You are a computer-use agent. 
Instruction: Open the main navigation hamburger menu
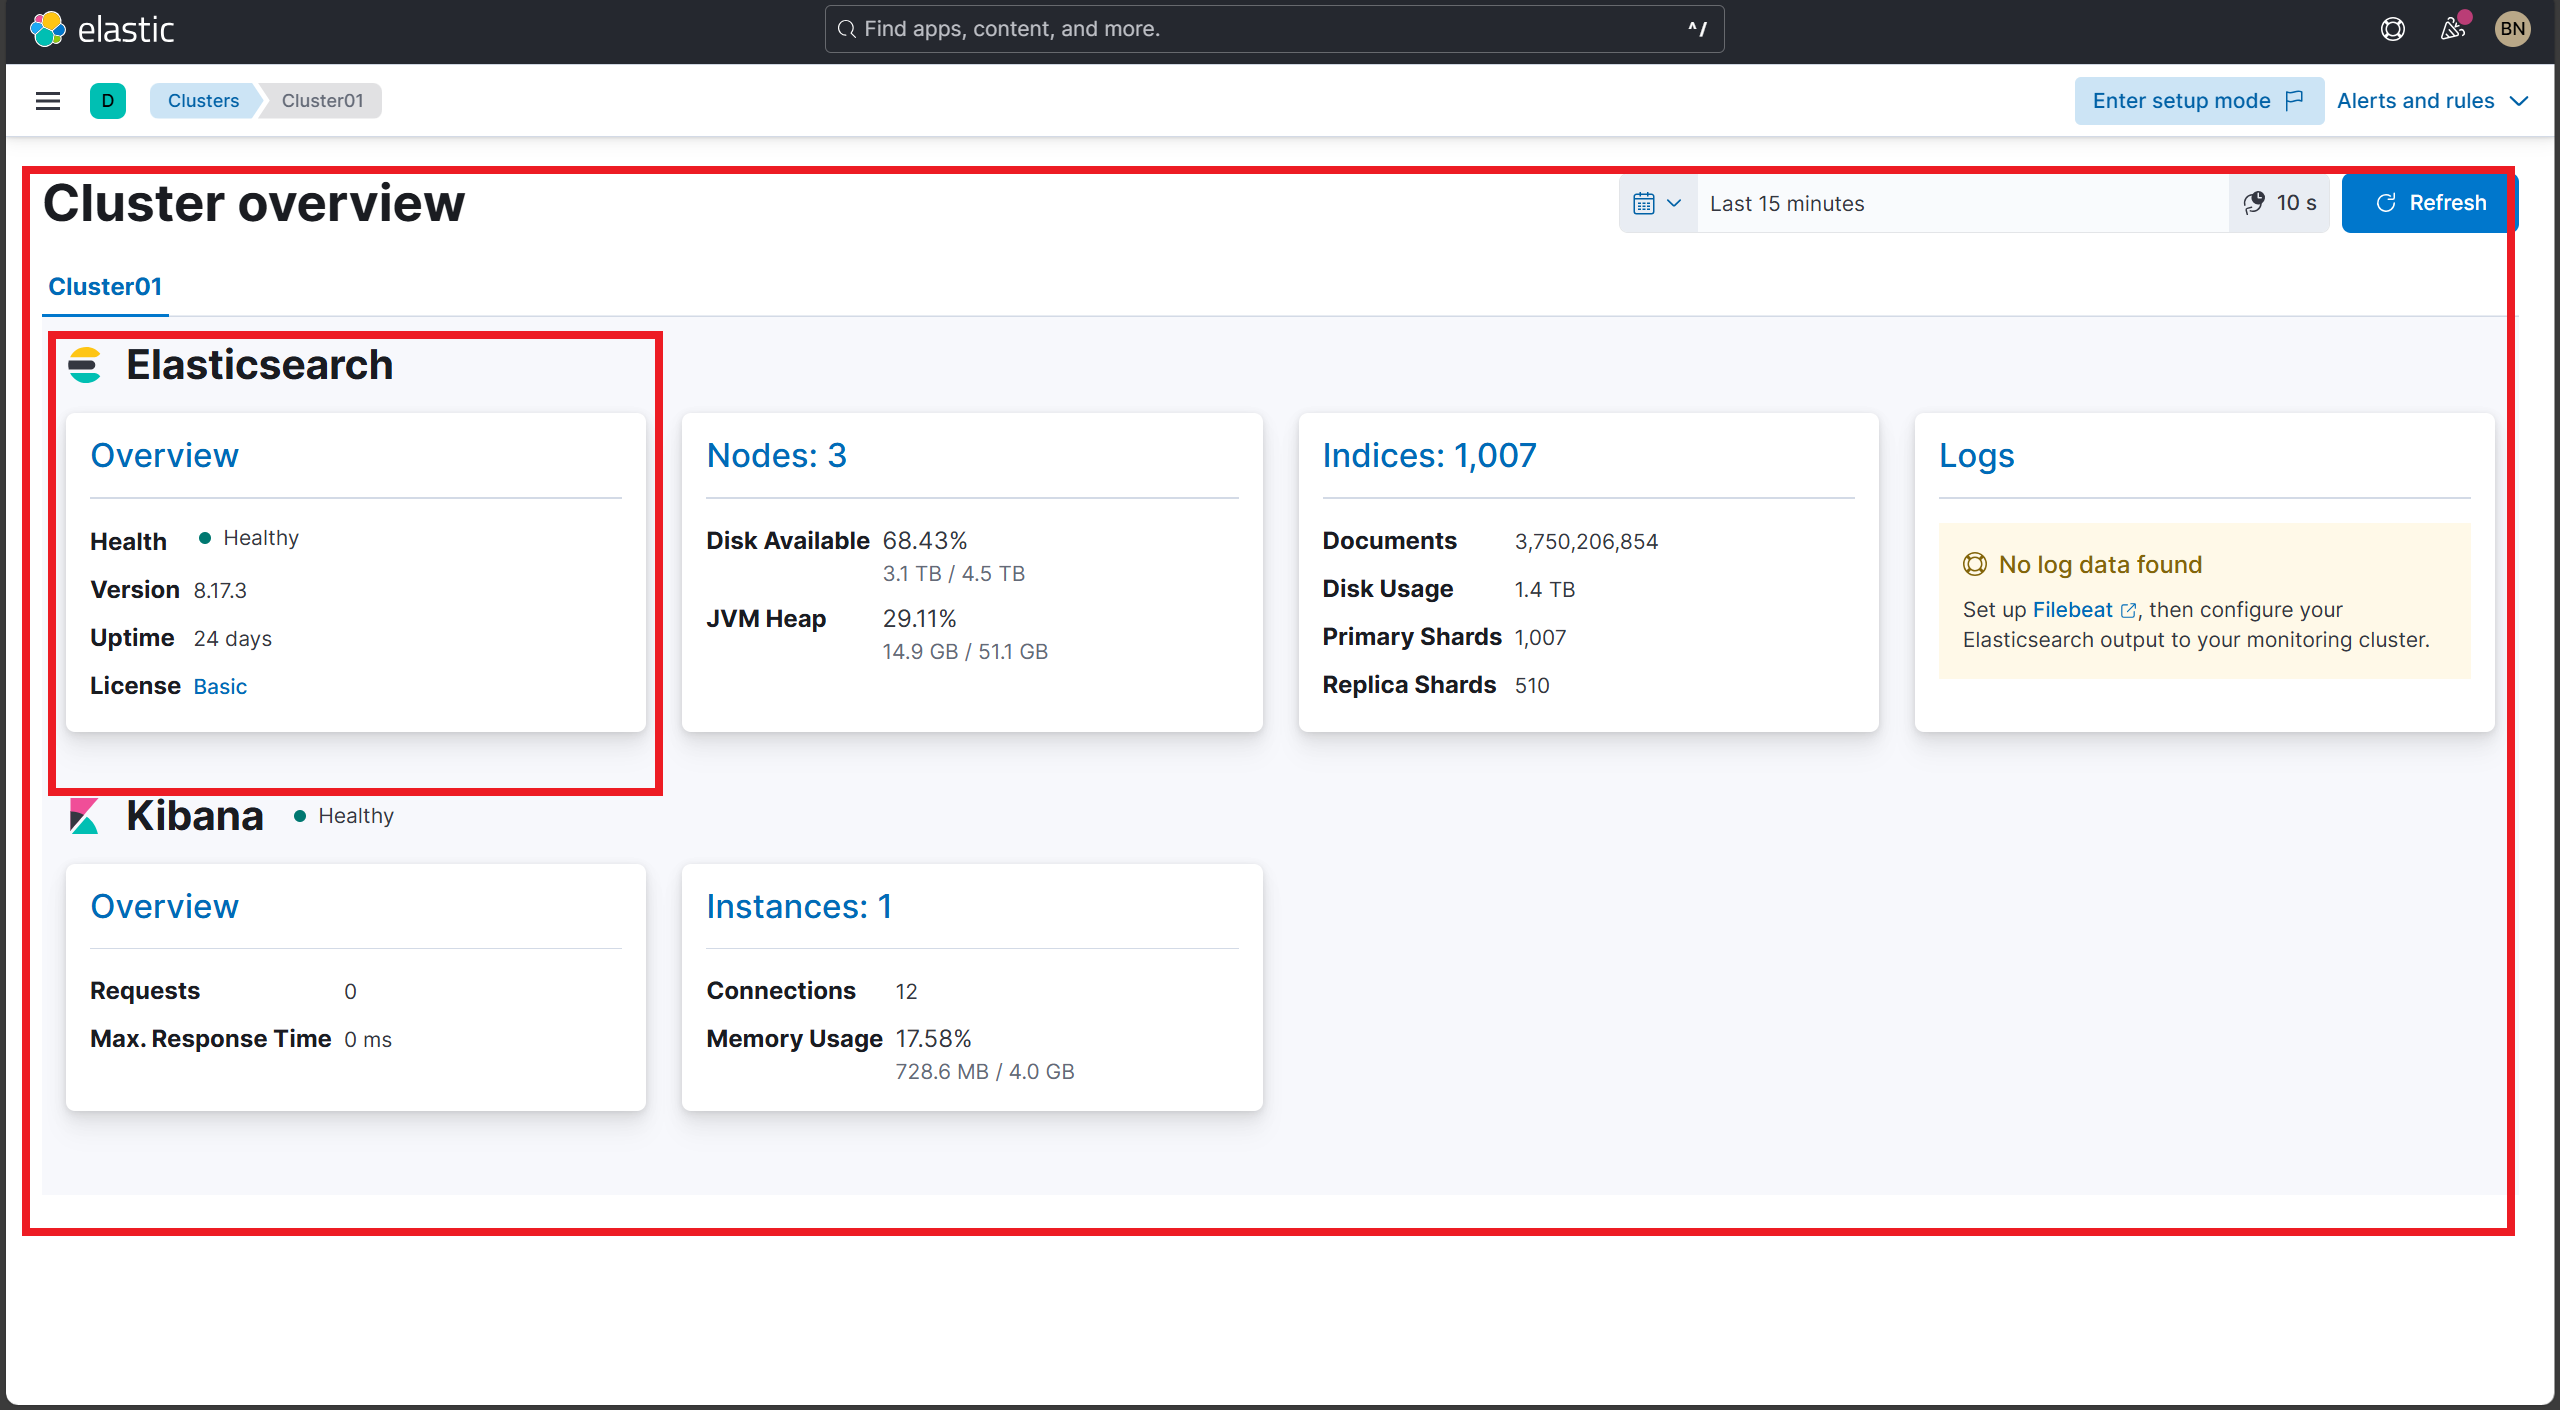[47, 100]
